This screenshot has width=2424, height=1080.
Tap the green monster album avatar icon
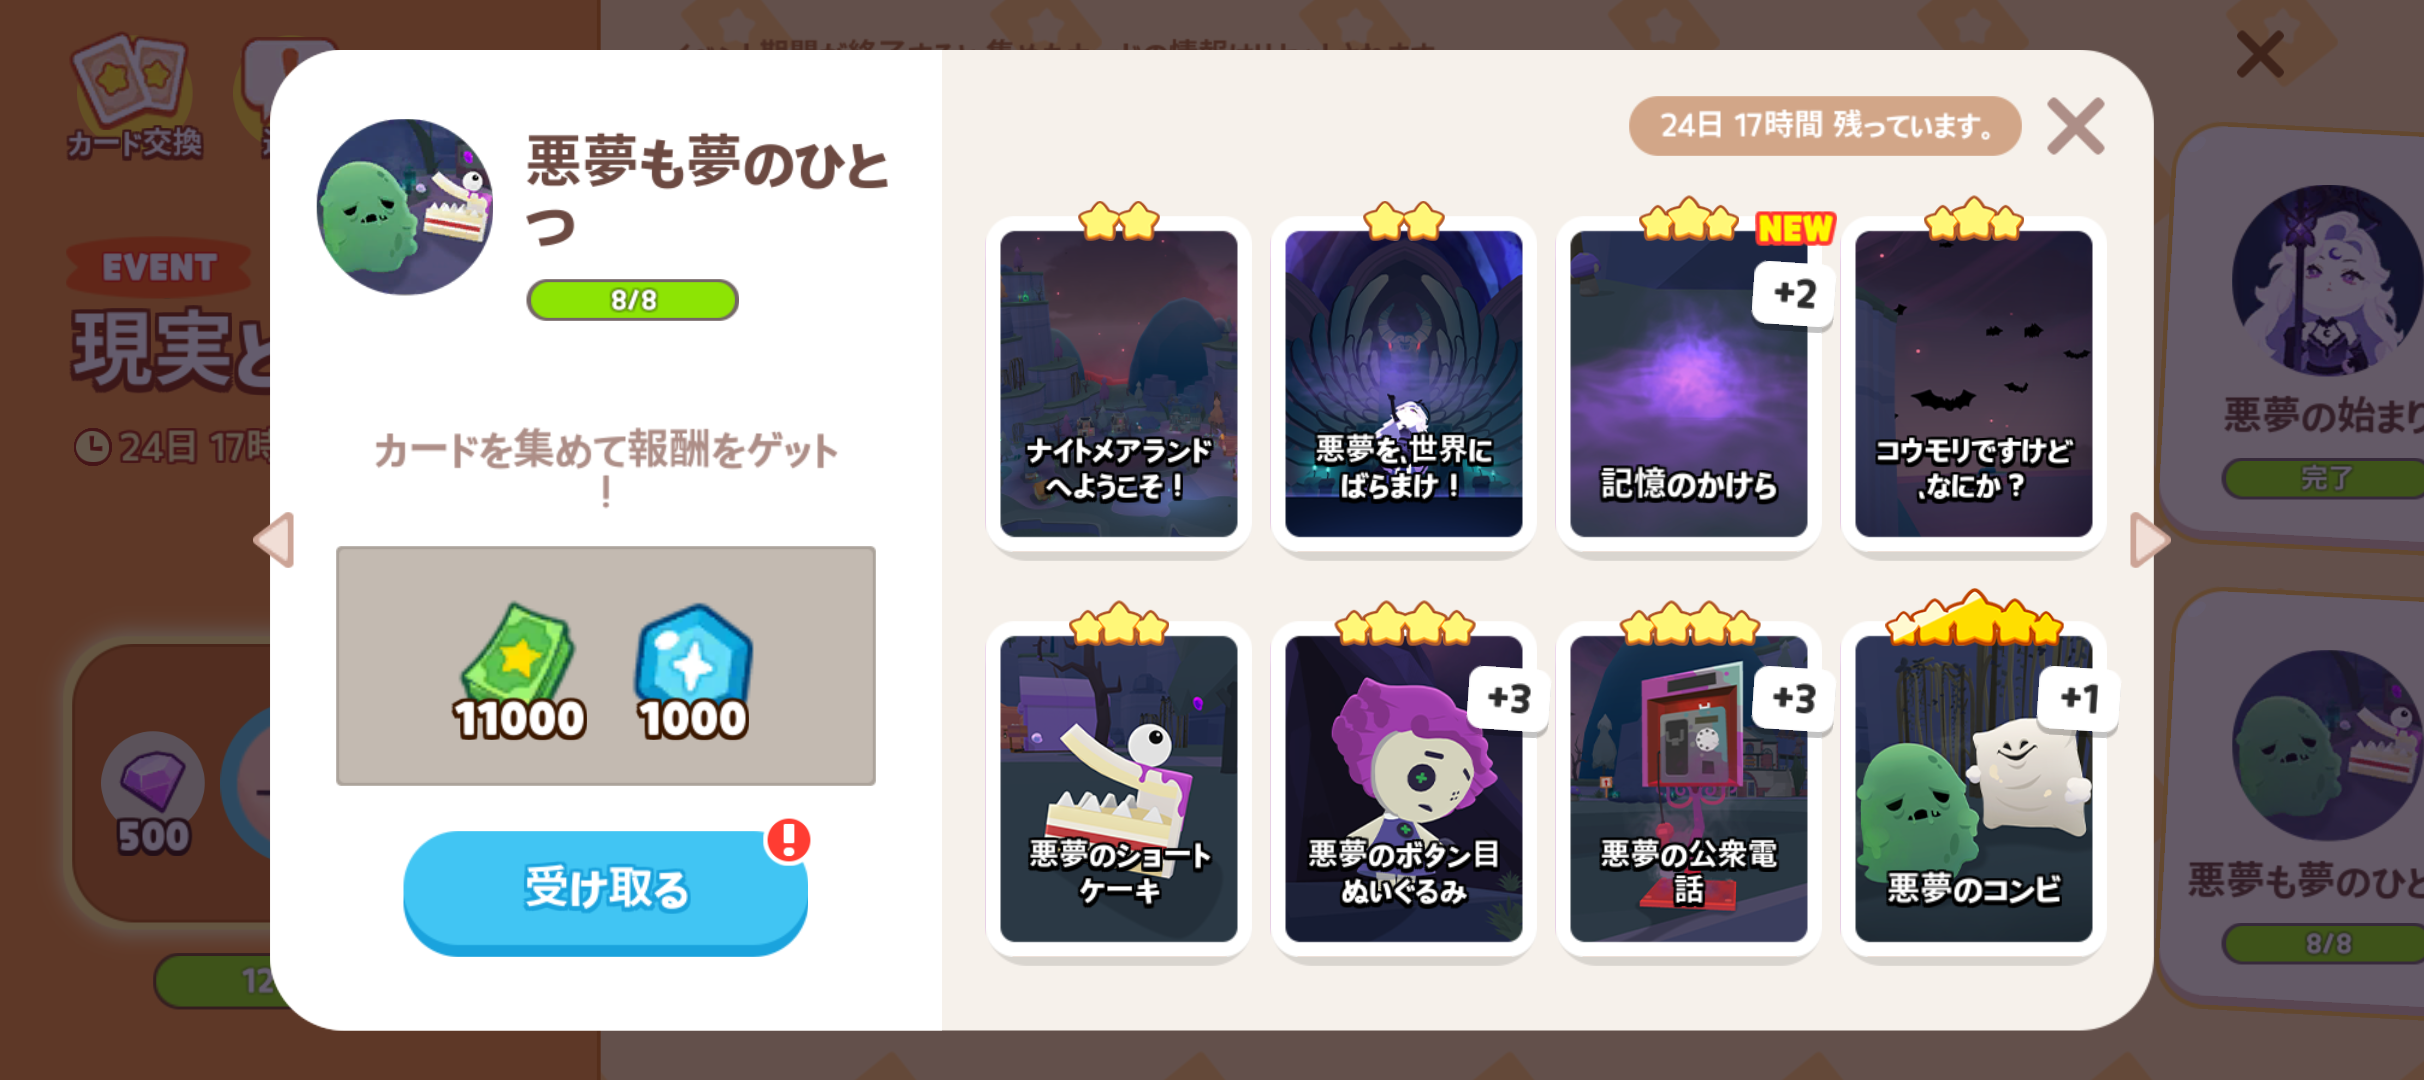(405, 207)
